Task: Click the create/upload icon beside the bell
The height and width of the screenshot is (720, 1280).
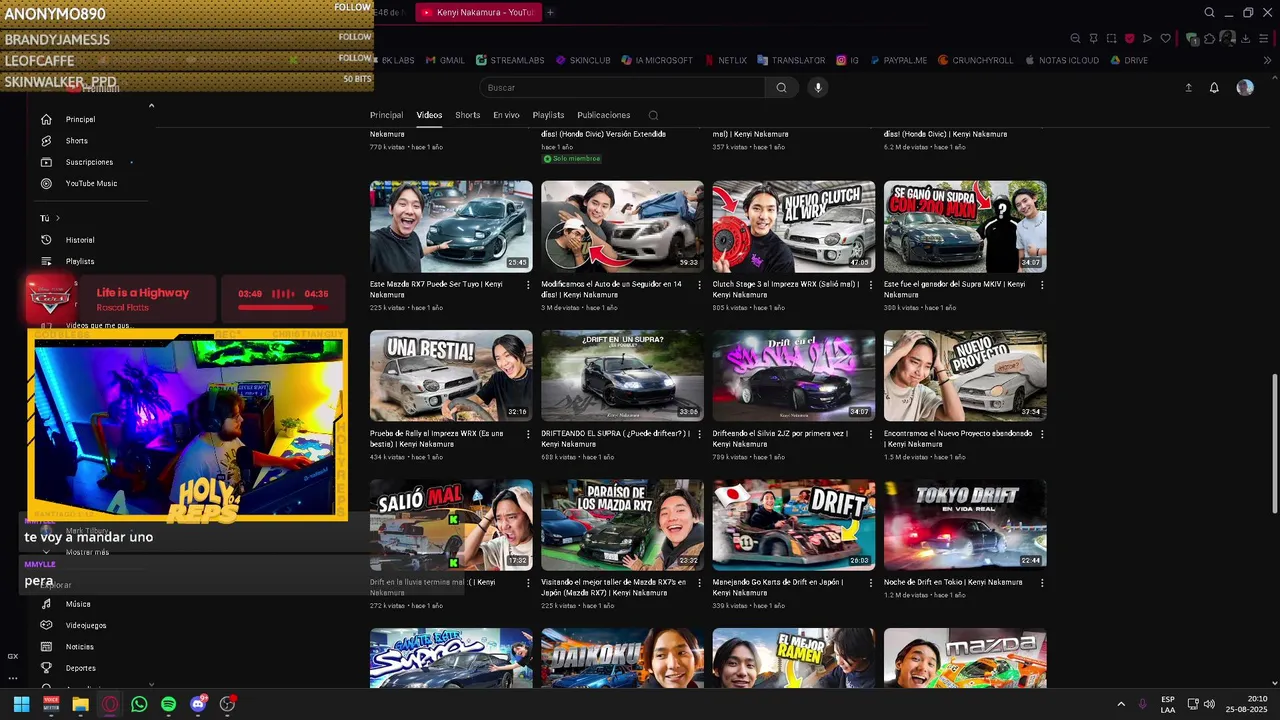Action: pos(1188,88)
